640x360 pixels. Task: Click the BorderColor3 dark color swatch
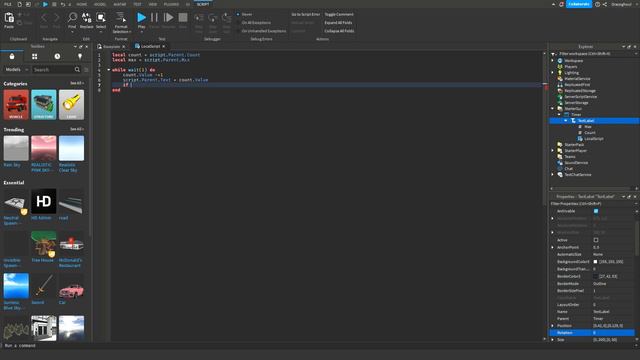(x=596, y=276)
